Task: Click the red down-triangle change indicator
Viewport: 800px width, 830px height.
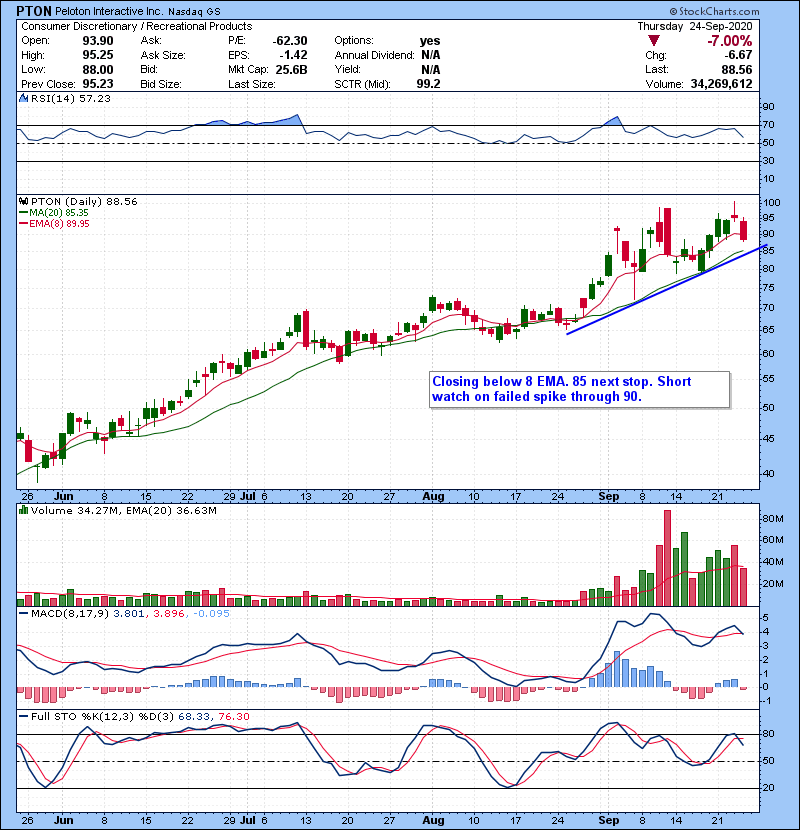Action: [x=653, y=41]
